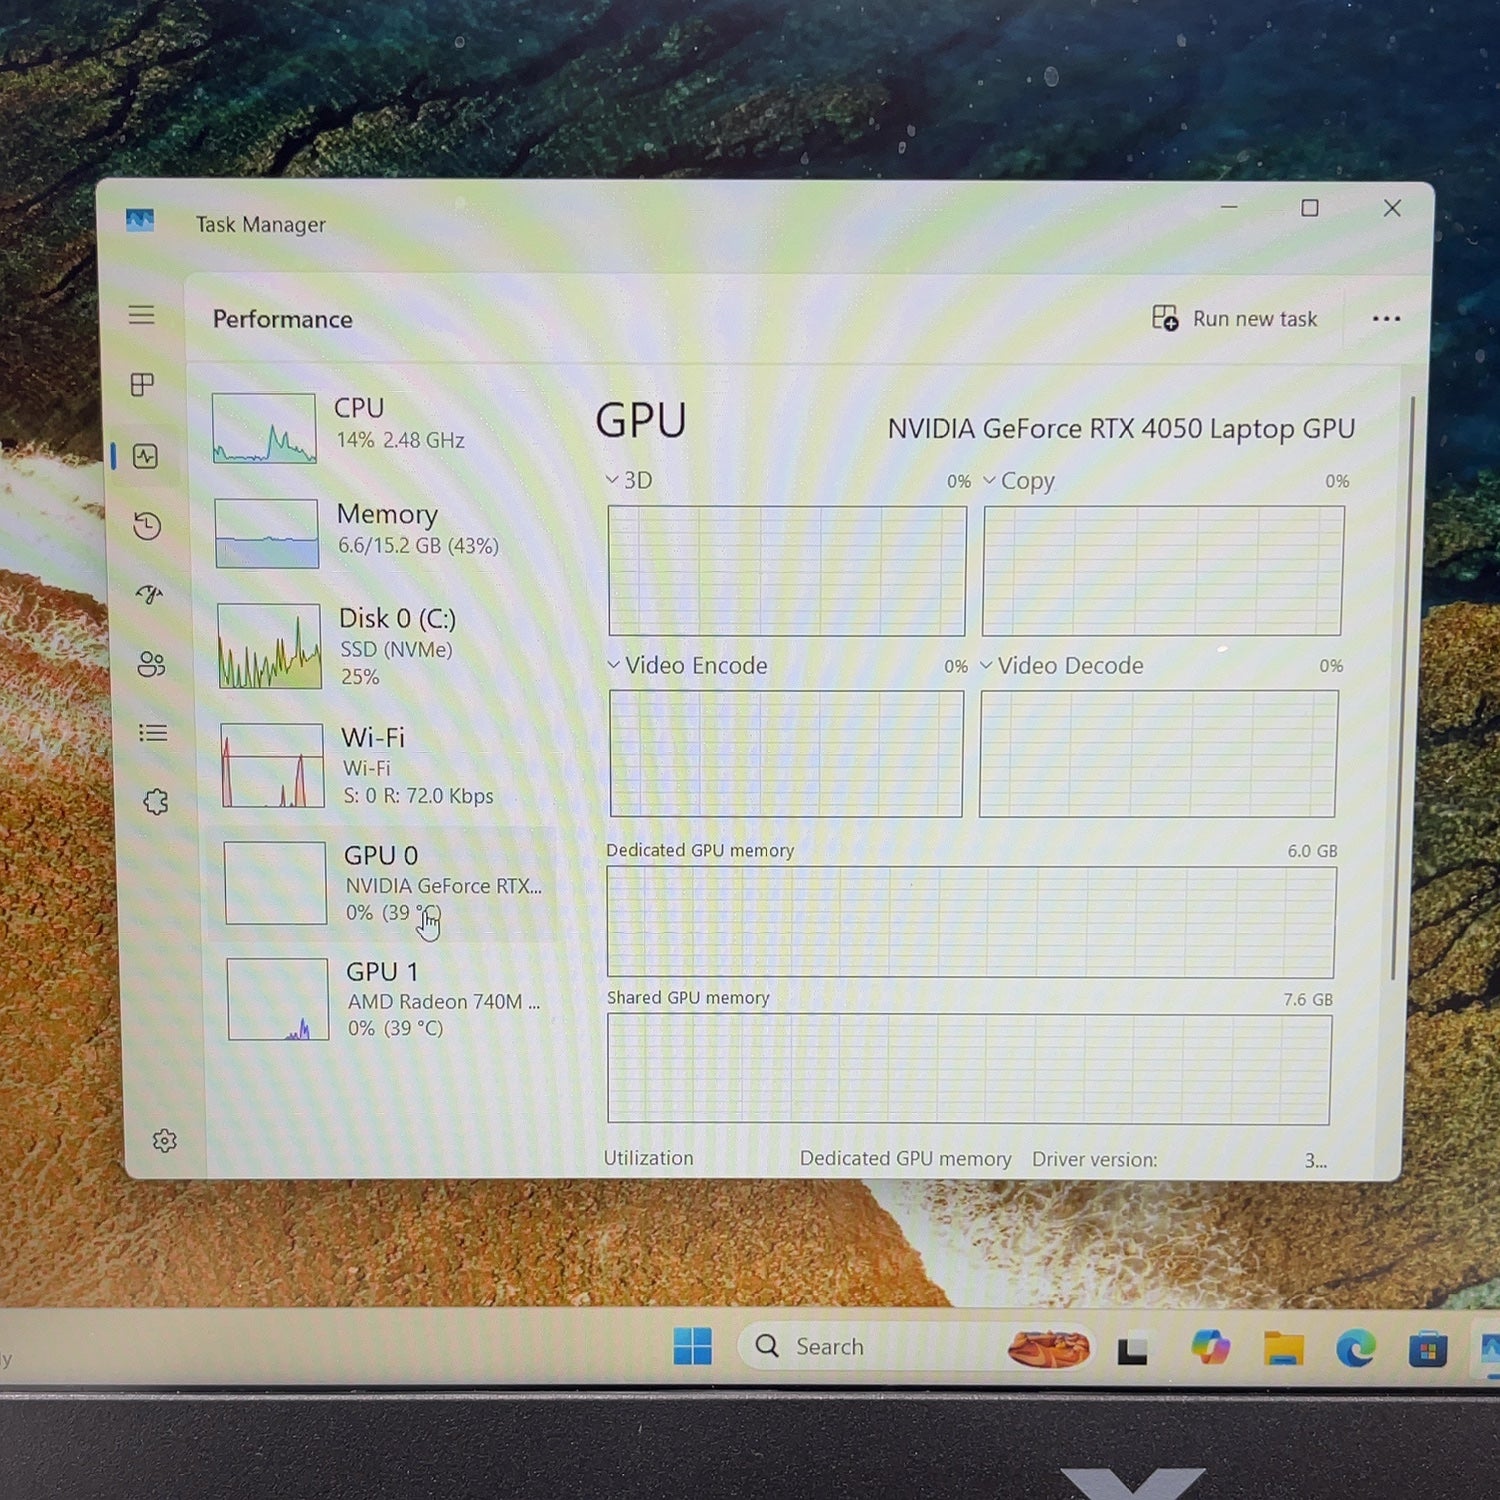Click the '7.6 GB' shared memory value

[1308, 999]
